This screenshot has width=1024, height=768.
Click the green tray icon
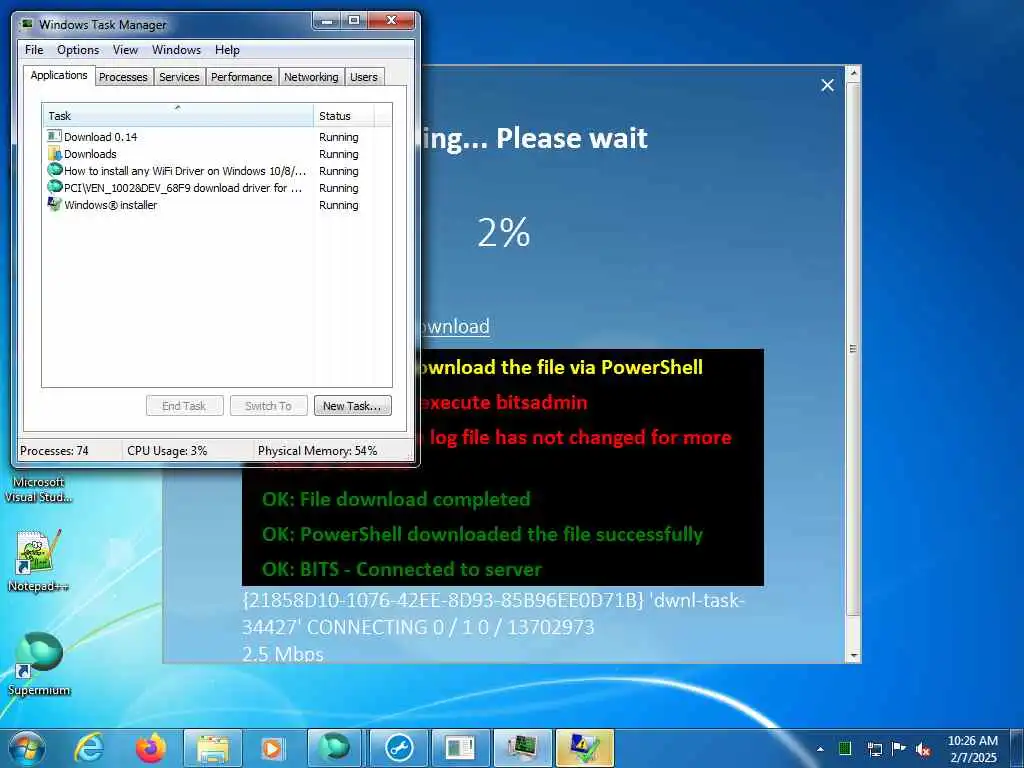(844, 749)
